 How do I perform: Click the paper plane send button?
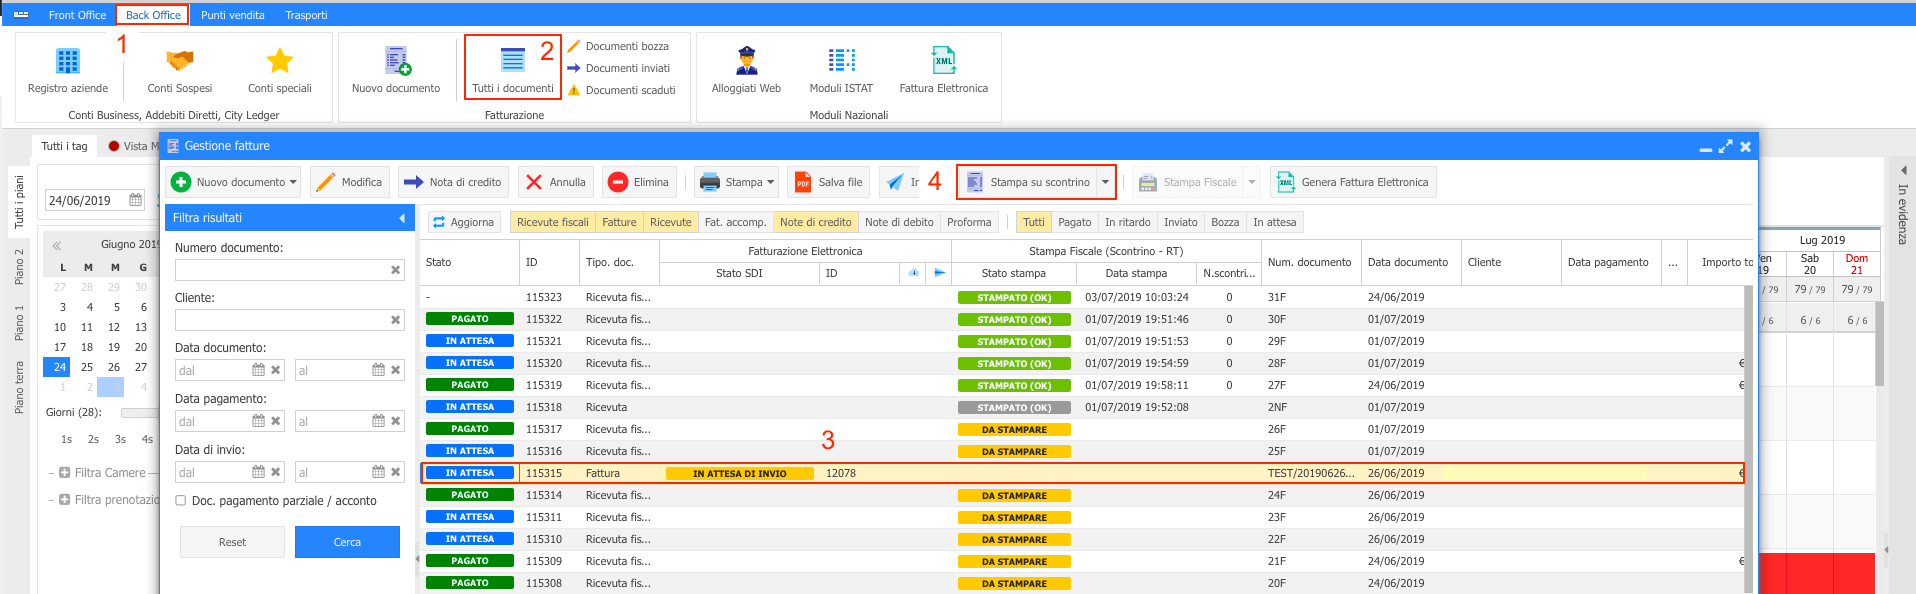coord(900,182)
